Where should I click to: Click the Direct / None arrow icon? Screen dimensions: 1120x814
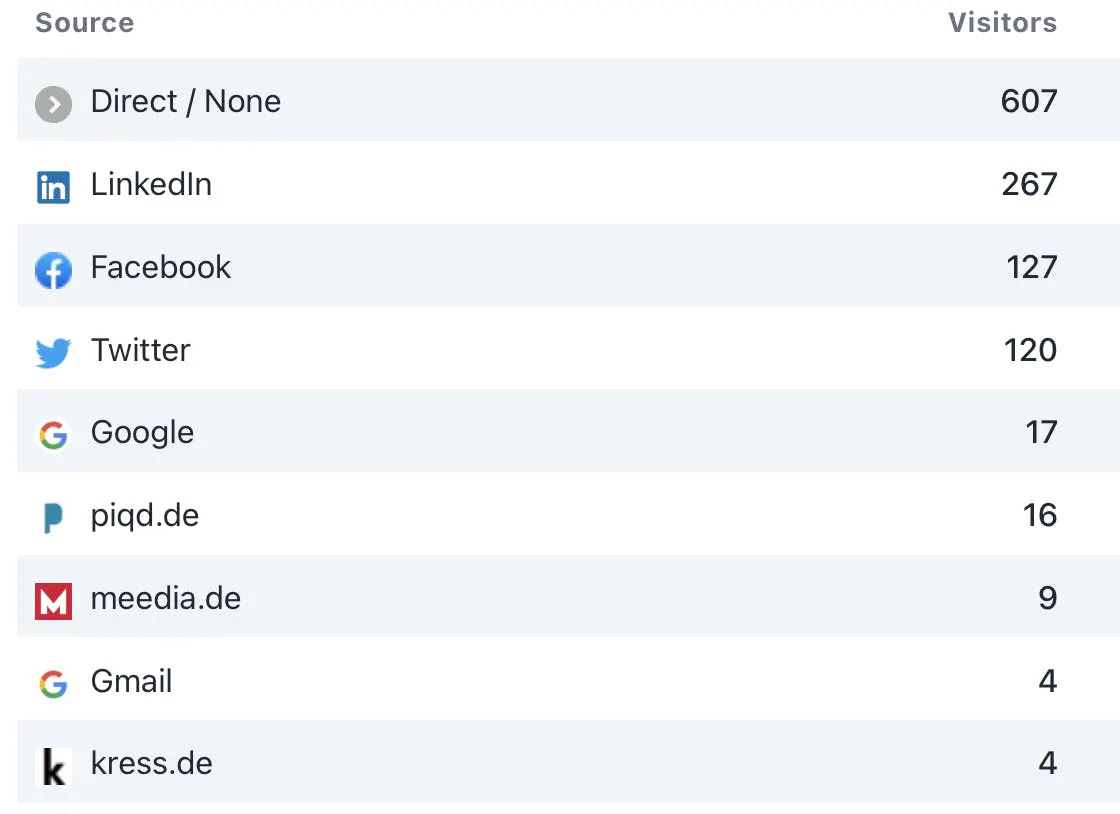(x=53, y=103)
